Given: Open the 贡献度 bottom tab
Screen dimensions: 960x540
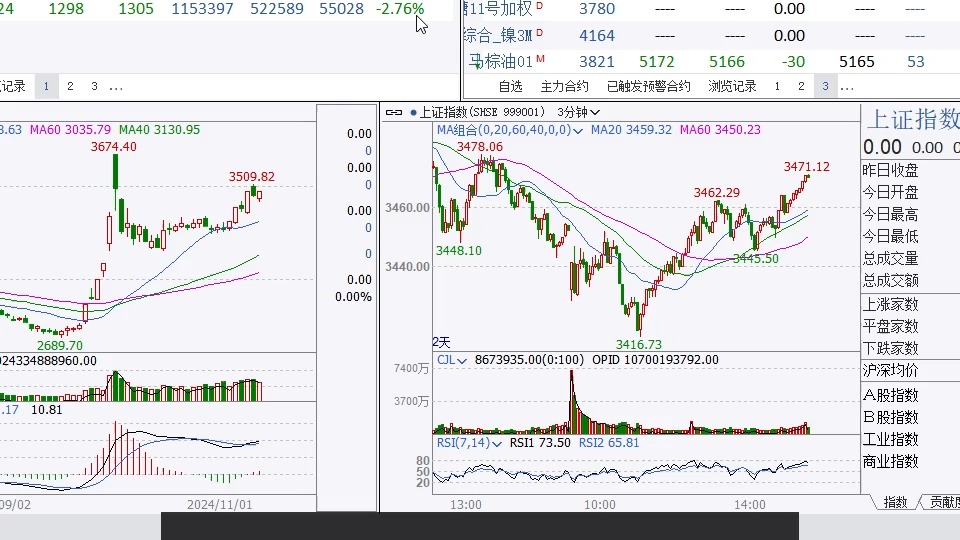Looking at the screenshot, I should pyautogui.click(x=943, y=502).
